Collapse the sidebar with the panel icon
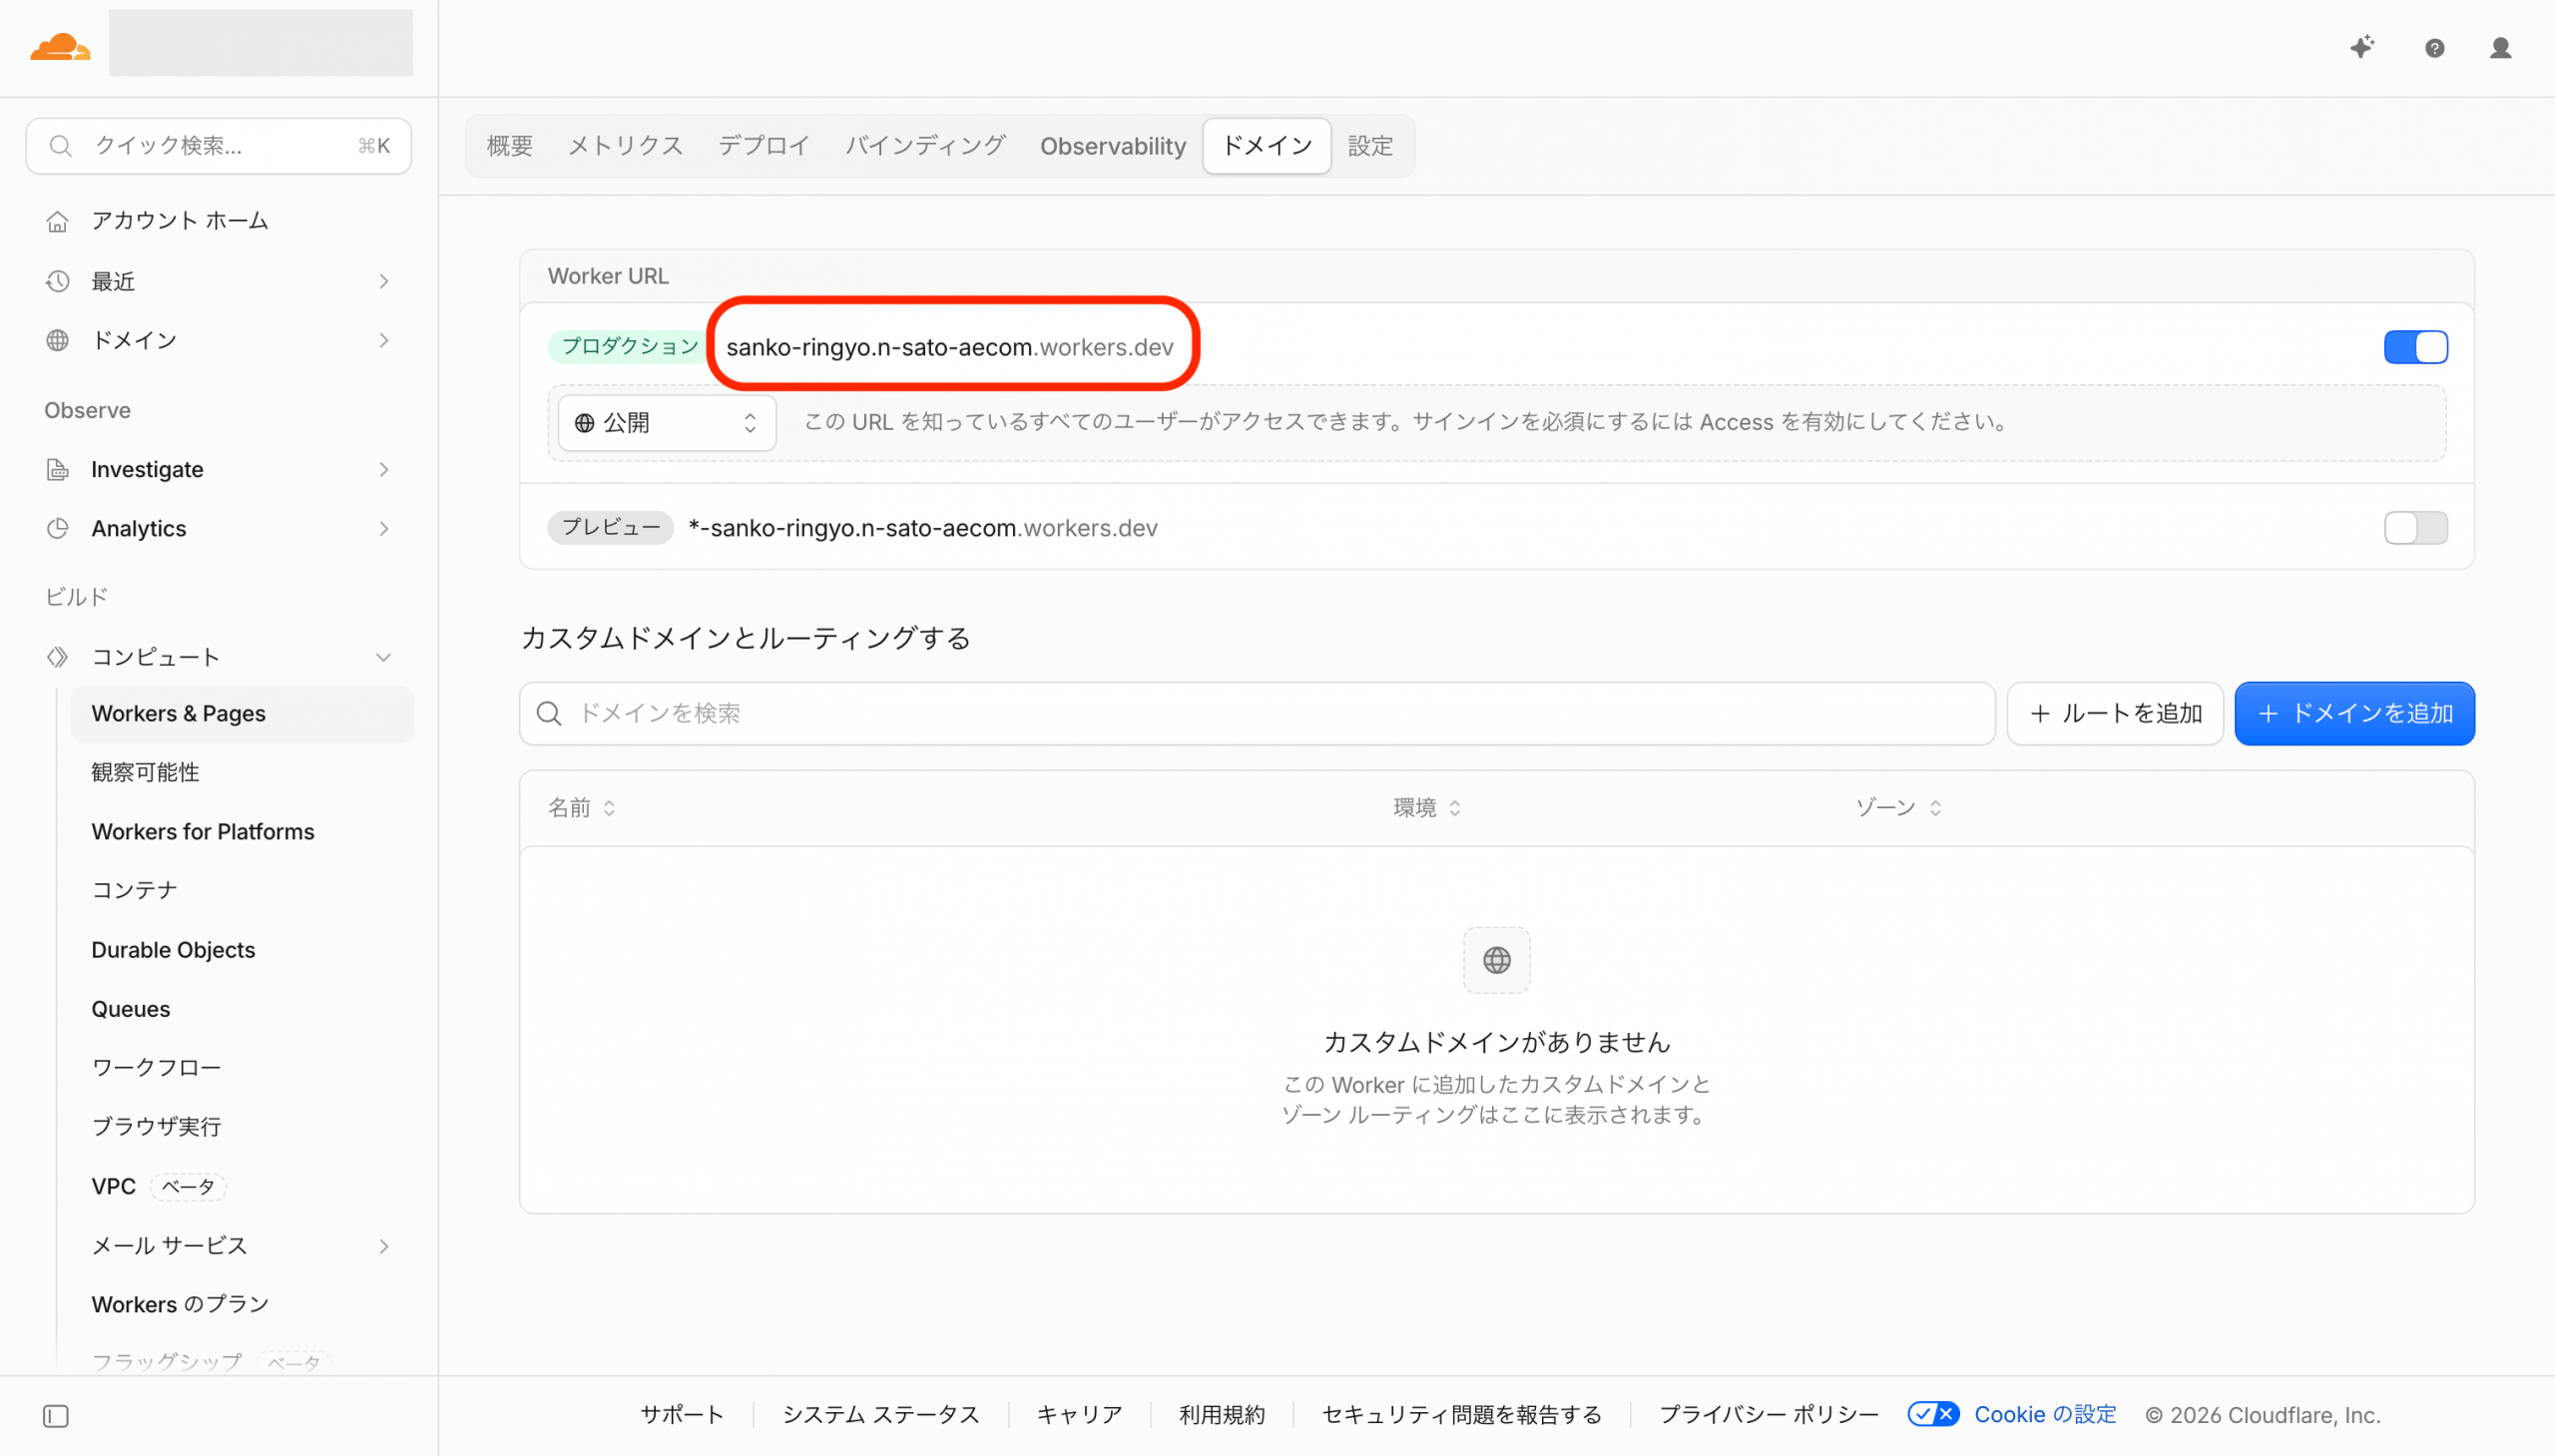 [x=56, y=1416]
